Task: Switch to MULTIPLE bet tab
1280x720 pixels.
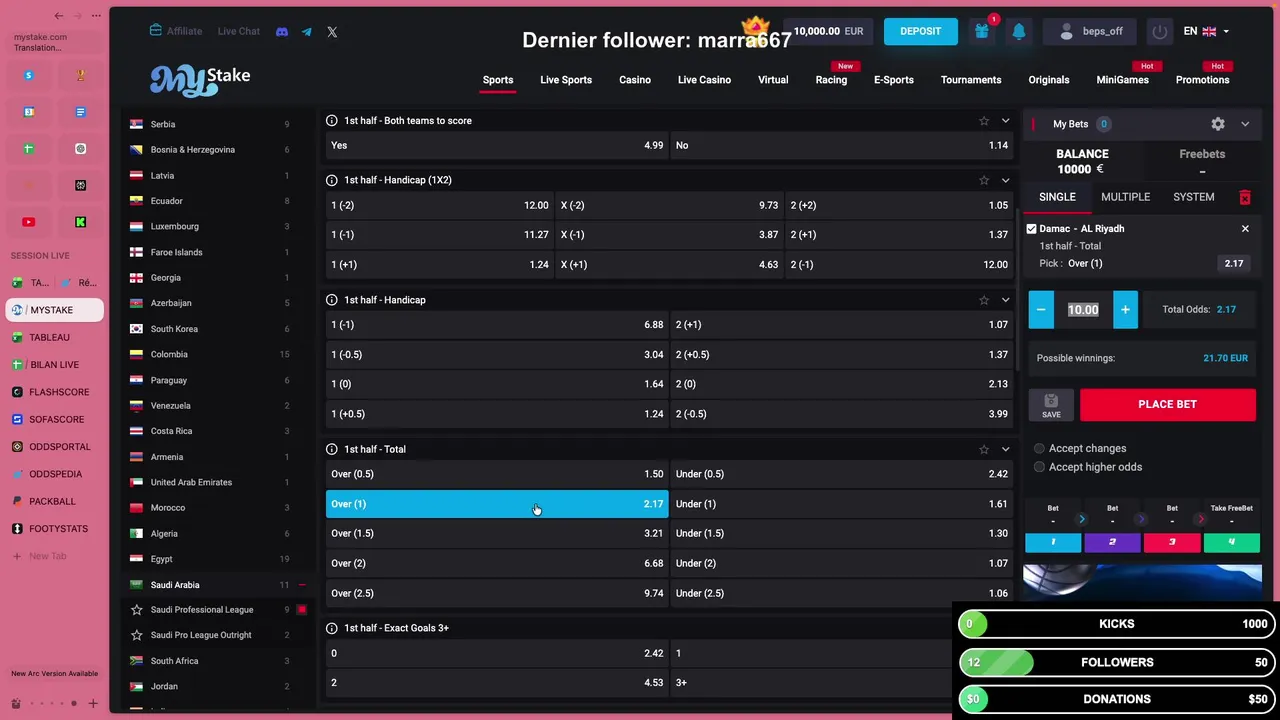Action: (x=1126, y=197)
